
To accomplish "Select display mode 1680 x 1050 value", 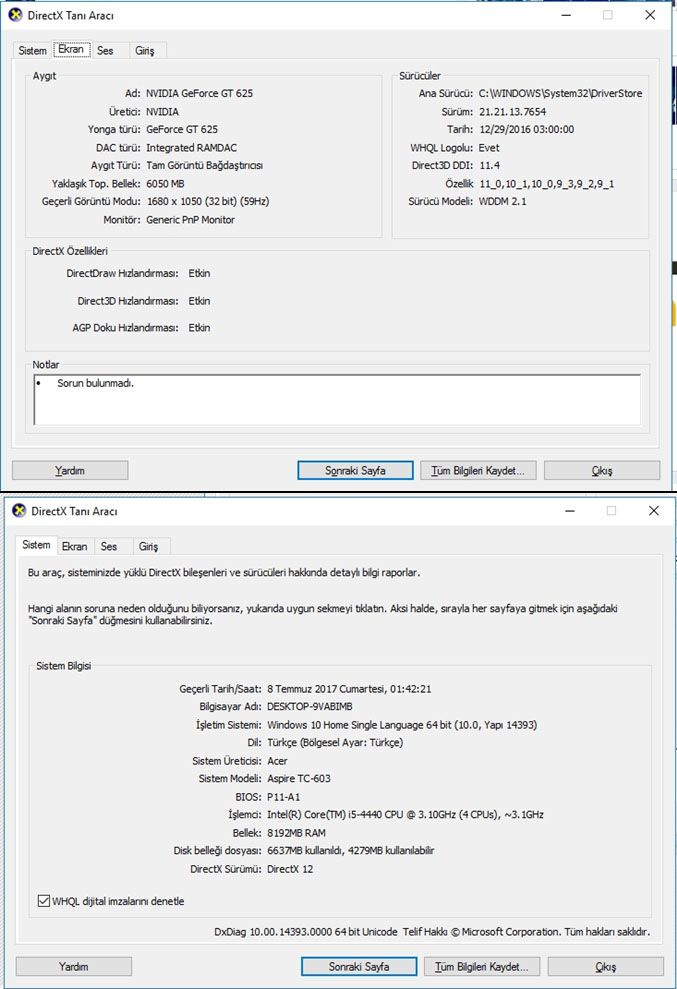I will click(208, 201).
